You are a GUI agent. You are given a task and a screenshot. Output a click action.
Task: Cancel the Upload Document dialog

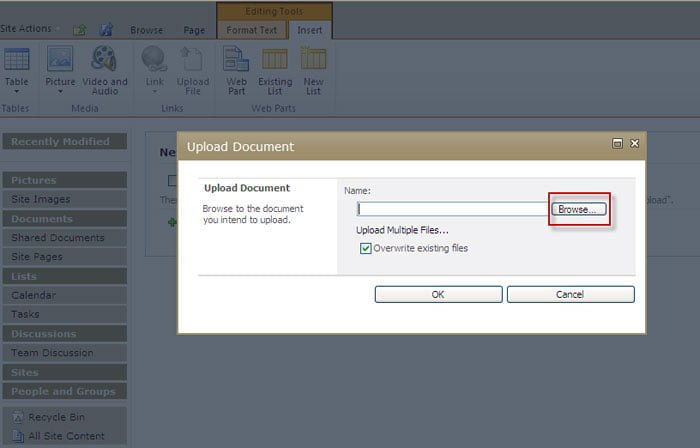[571, 295]
